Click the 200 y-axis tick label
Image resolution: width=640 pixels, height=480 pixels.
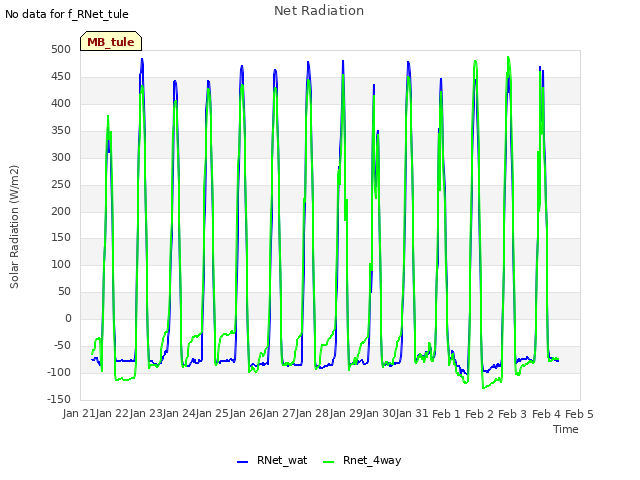click(61, 211)
